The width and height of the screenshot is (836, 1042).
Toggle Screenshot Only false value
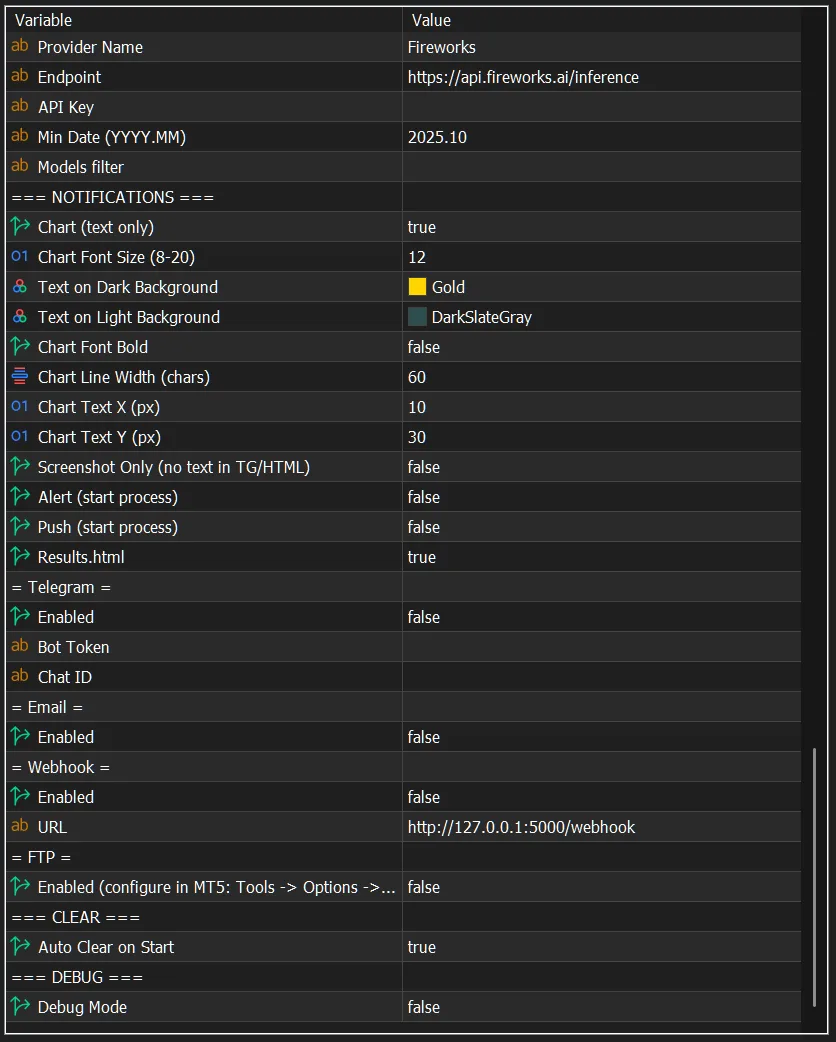[601, 467]
